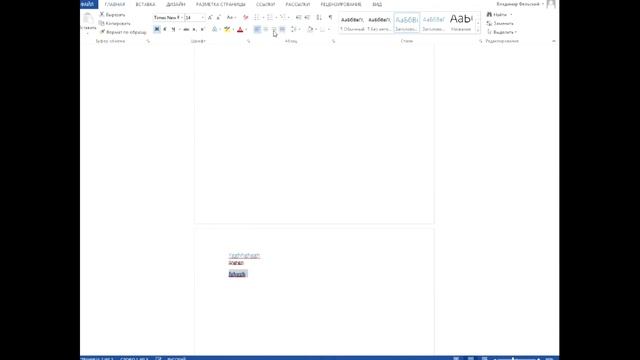Click the Shading paint bucket icon
Screen dimensions: 640x360
310,29
